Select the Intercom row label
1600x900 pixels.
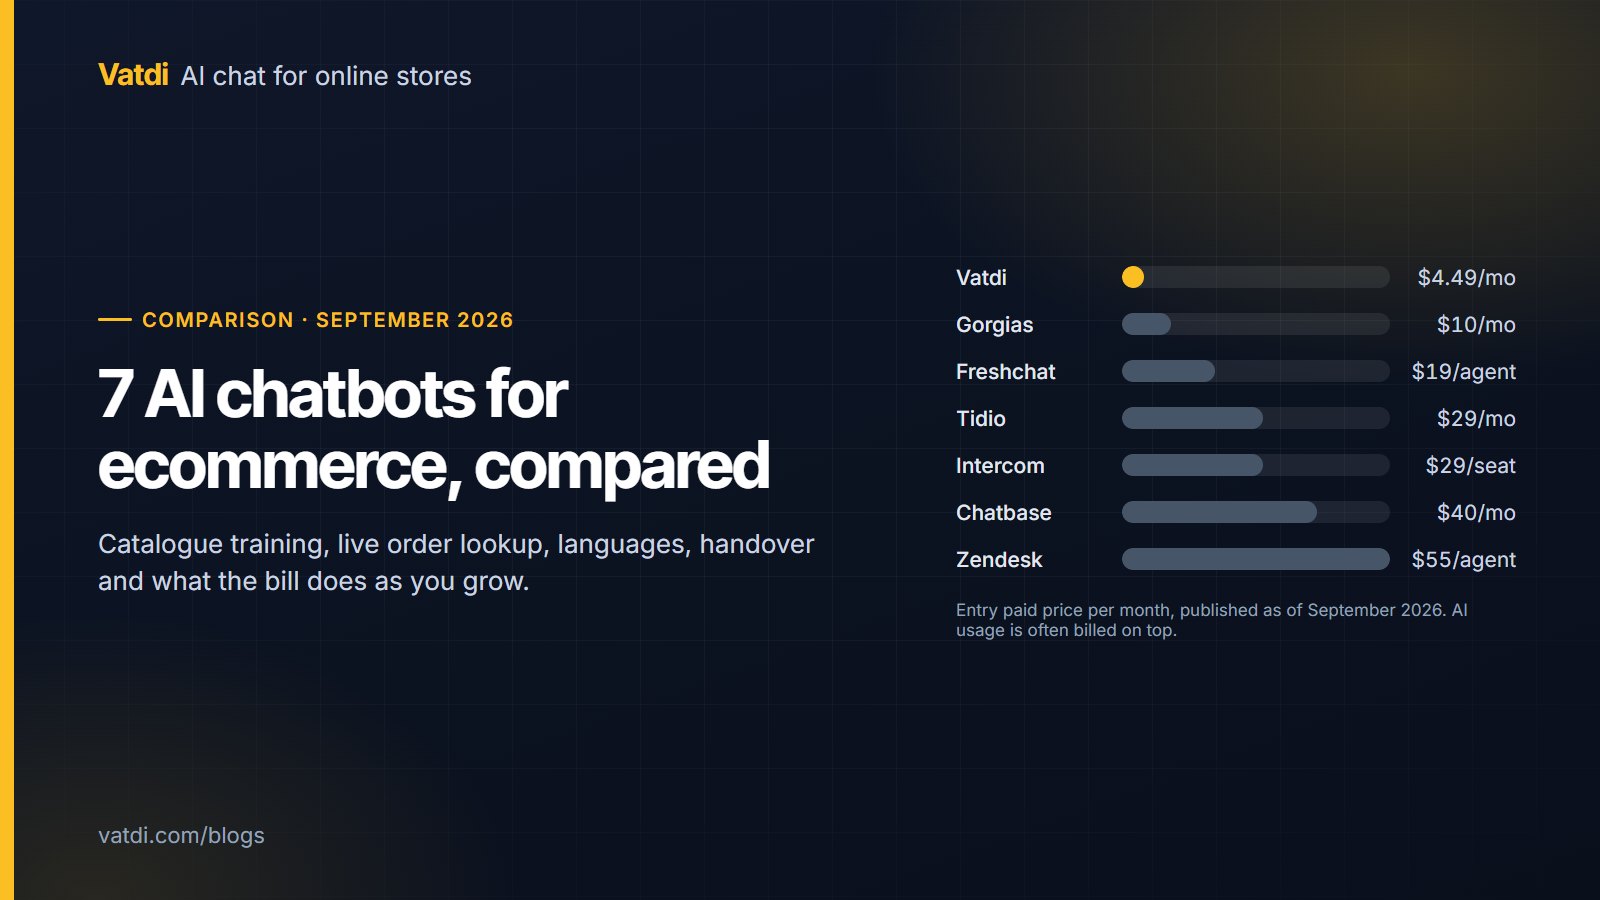1000,466
